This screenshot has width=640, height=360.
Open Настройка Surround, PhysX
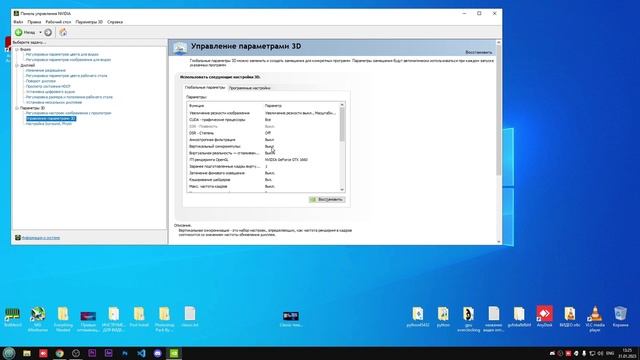pyautogui.click(x=49, y=124)
